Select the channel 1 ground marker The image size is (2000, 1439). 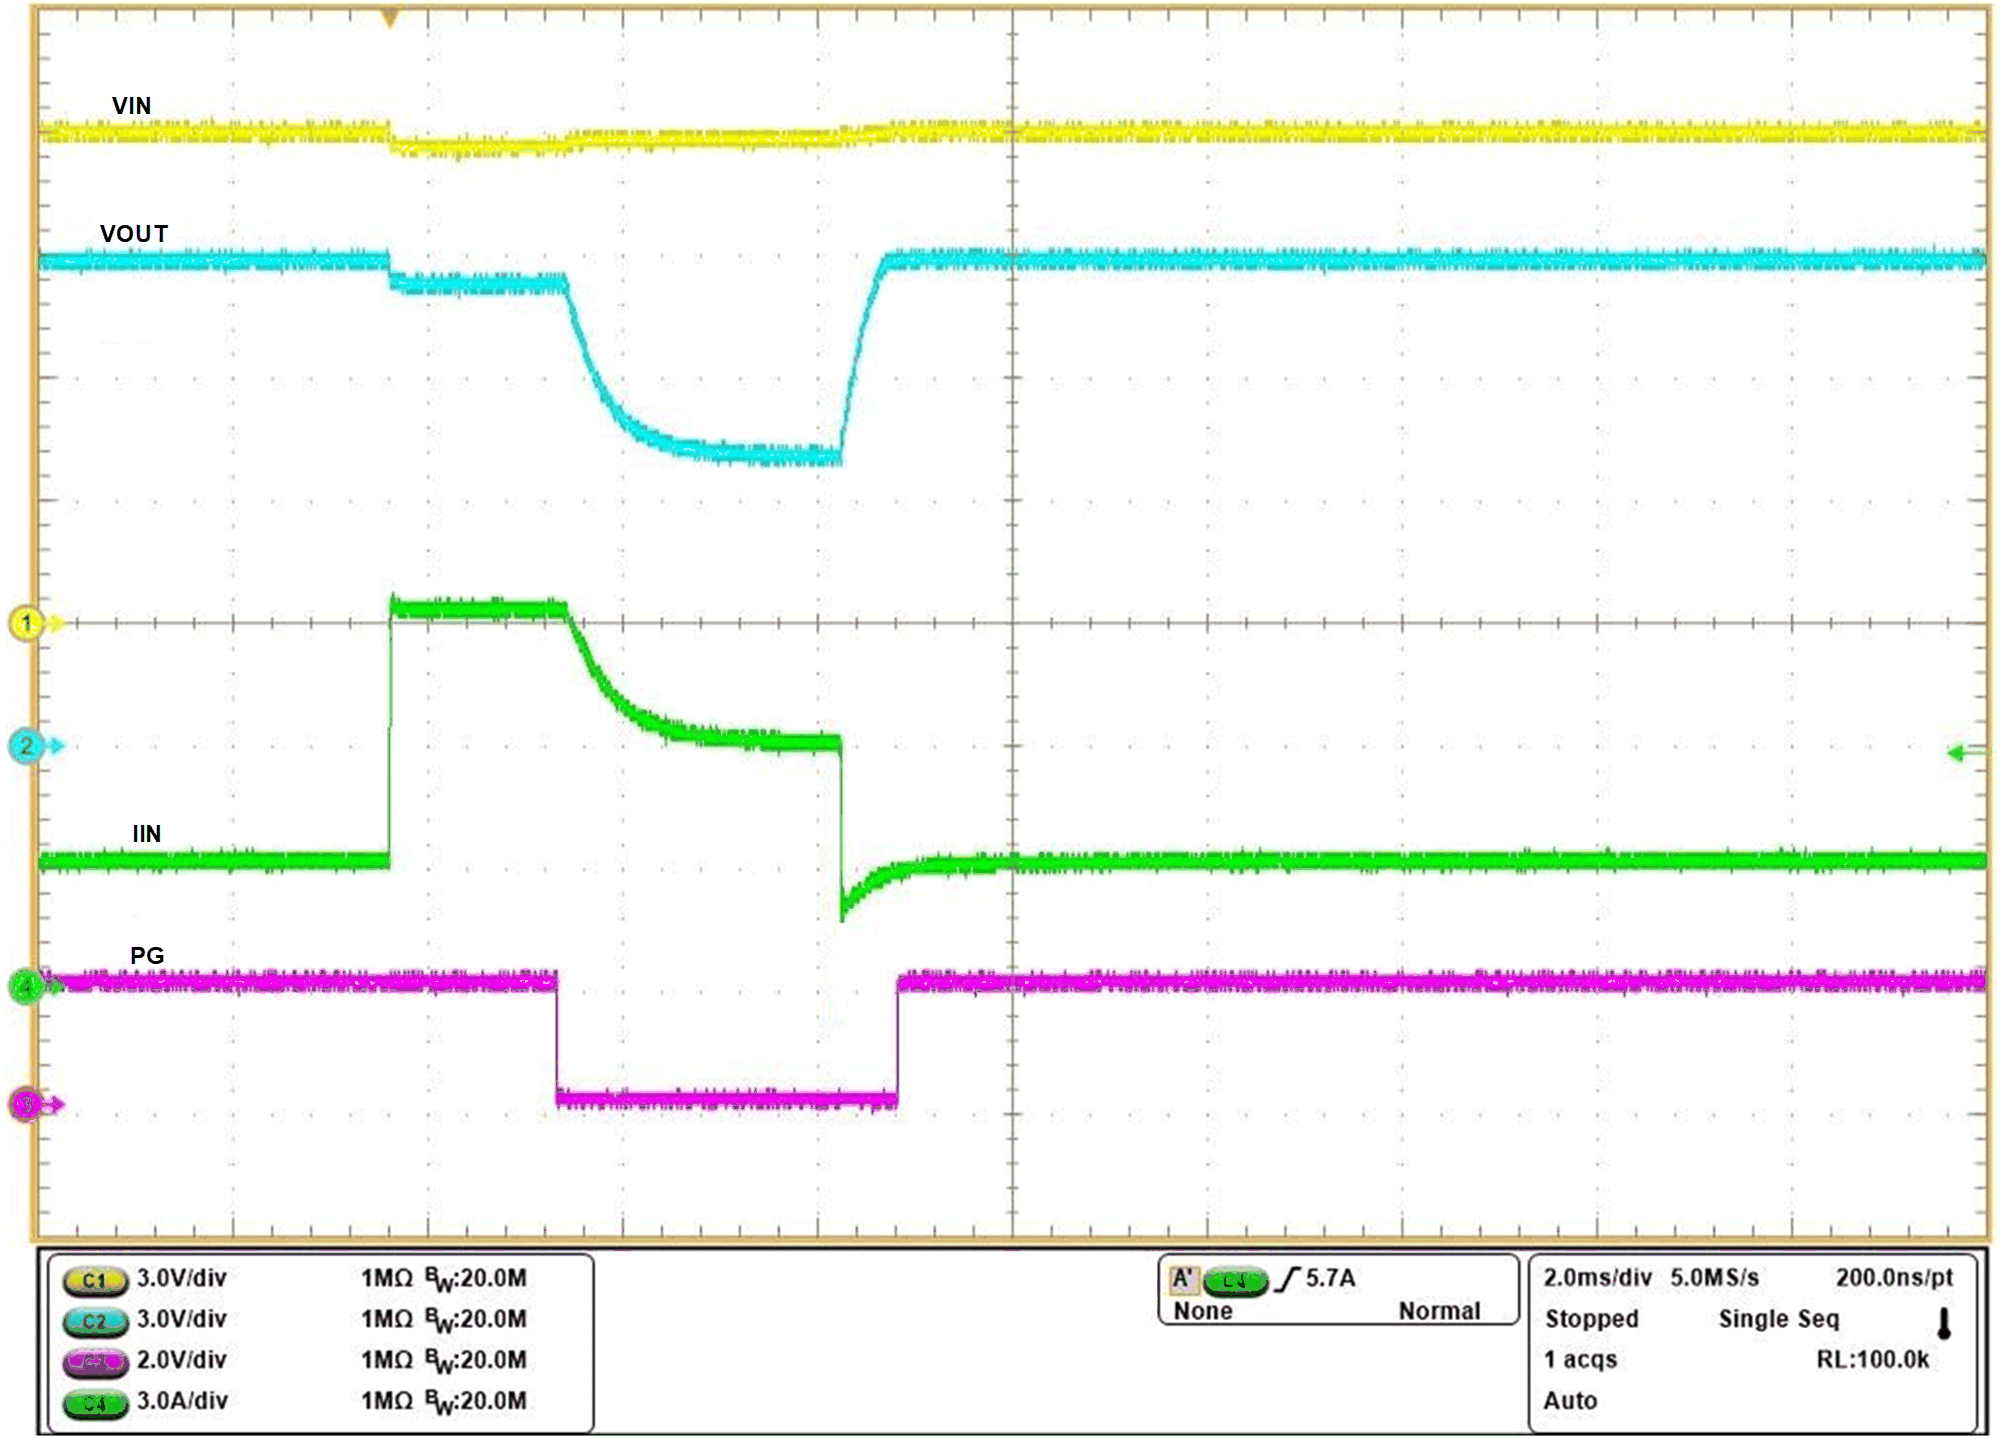27,623
